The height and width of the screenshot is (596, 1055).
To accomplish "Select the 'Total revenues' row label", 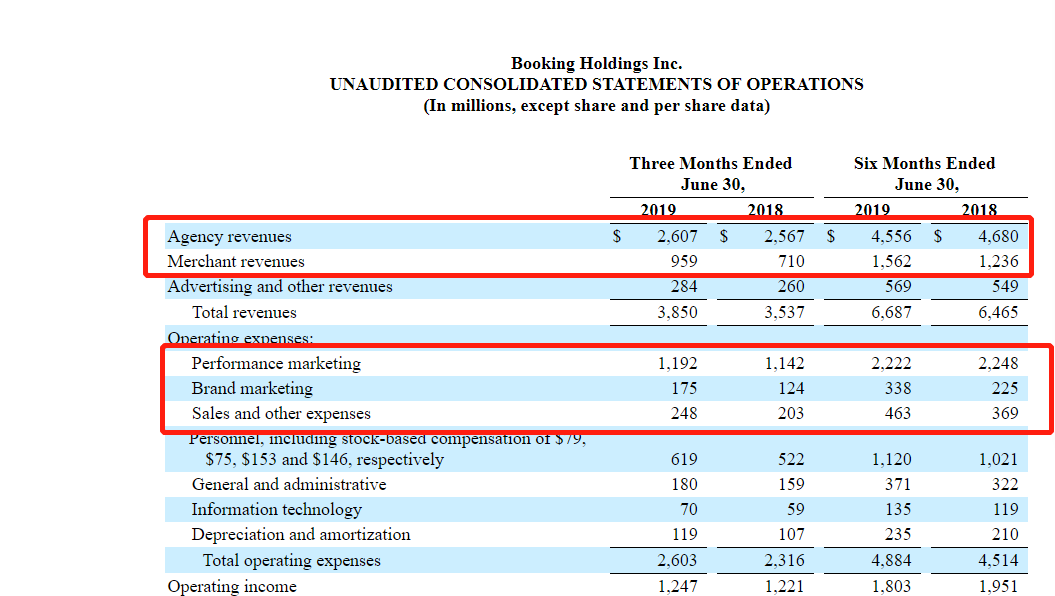I will 244,313.
